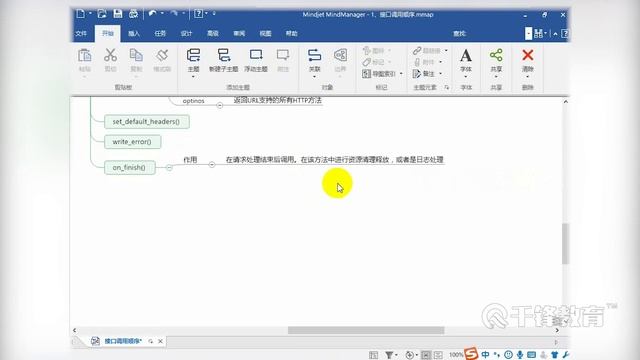
Task: Click the horizontal scrollbar thumb
Action: [366, 330]
